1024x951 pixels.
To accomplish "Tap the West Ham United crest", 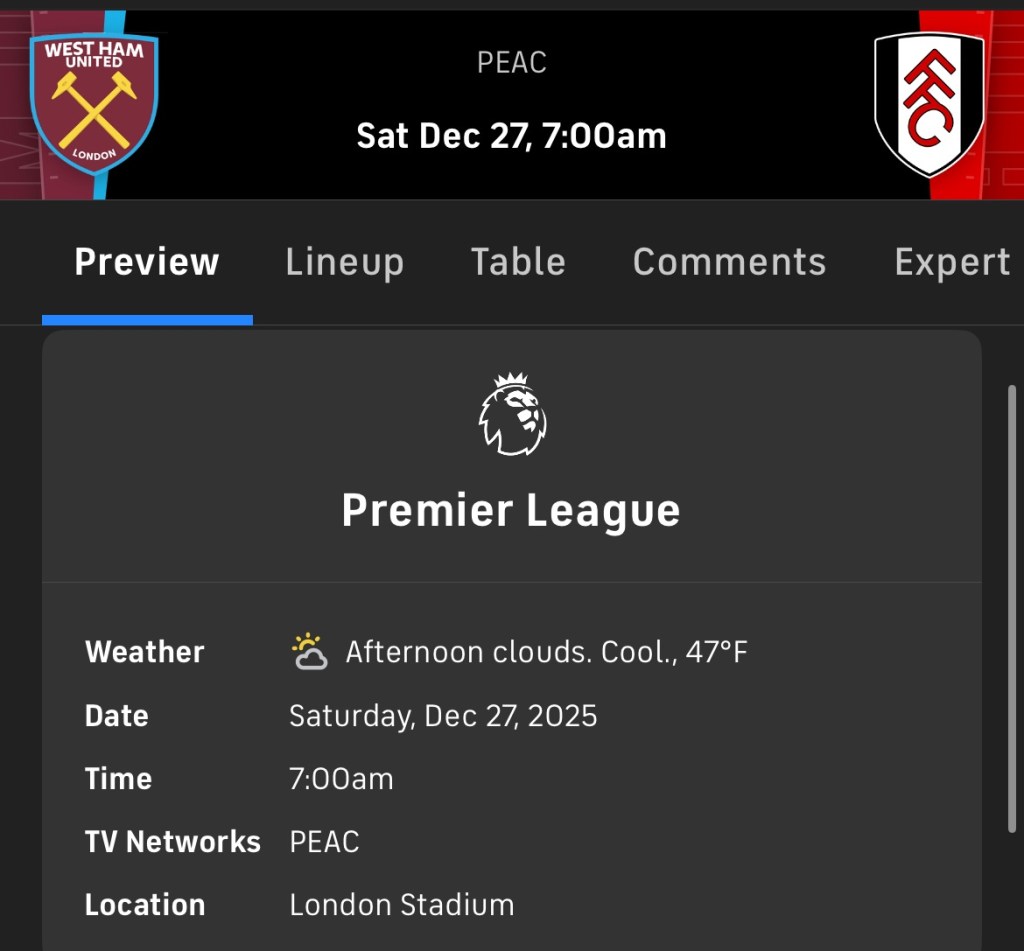I will 94,104.
